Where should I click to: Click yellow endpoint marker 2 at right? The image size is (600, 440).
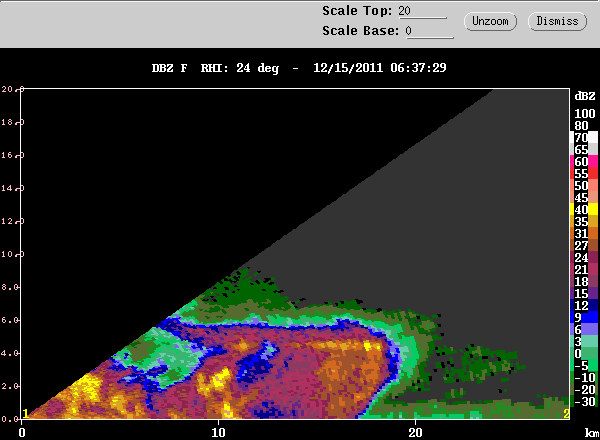click(x=566, y=413)
